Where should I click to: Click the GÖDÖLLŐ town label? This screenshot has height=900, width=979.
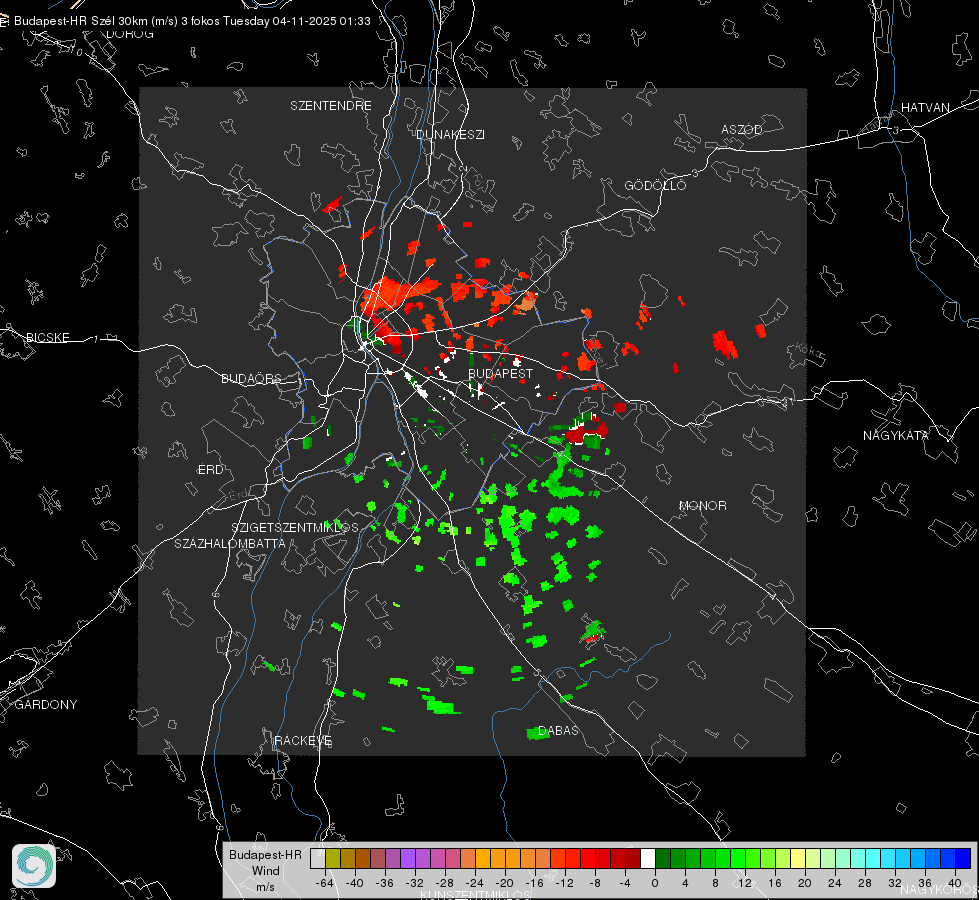point(655,185)
